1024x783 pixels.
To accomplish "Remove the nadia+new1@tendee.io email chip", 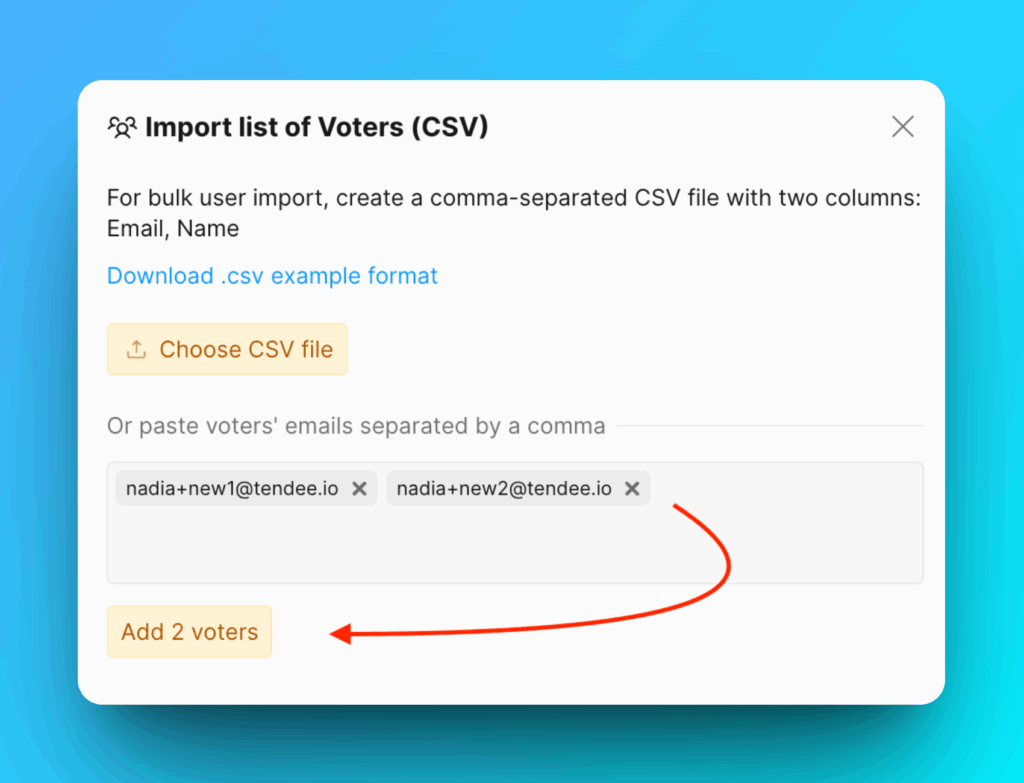I will (x=360, y=489).
